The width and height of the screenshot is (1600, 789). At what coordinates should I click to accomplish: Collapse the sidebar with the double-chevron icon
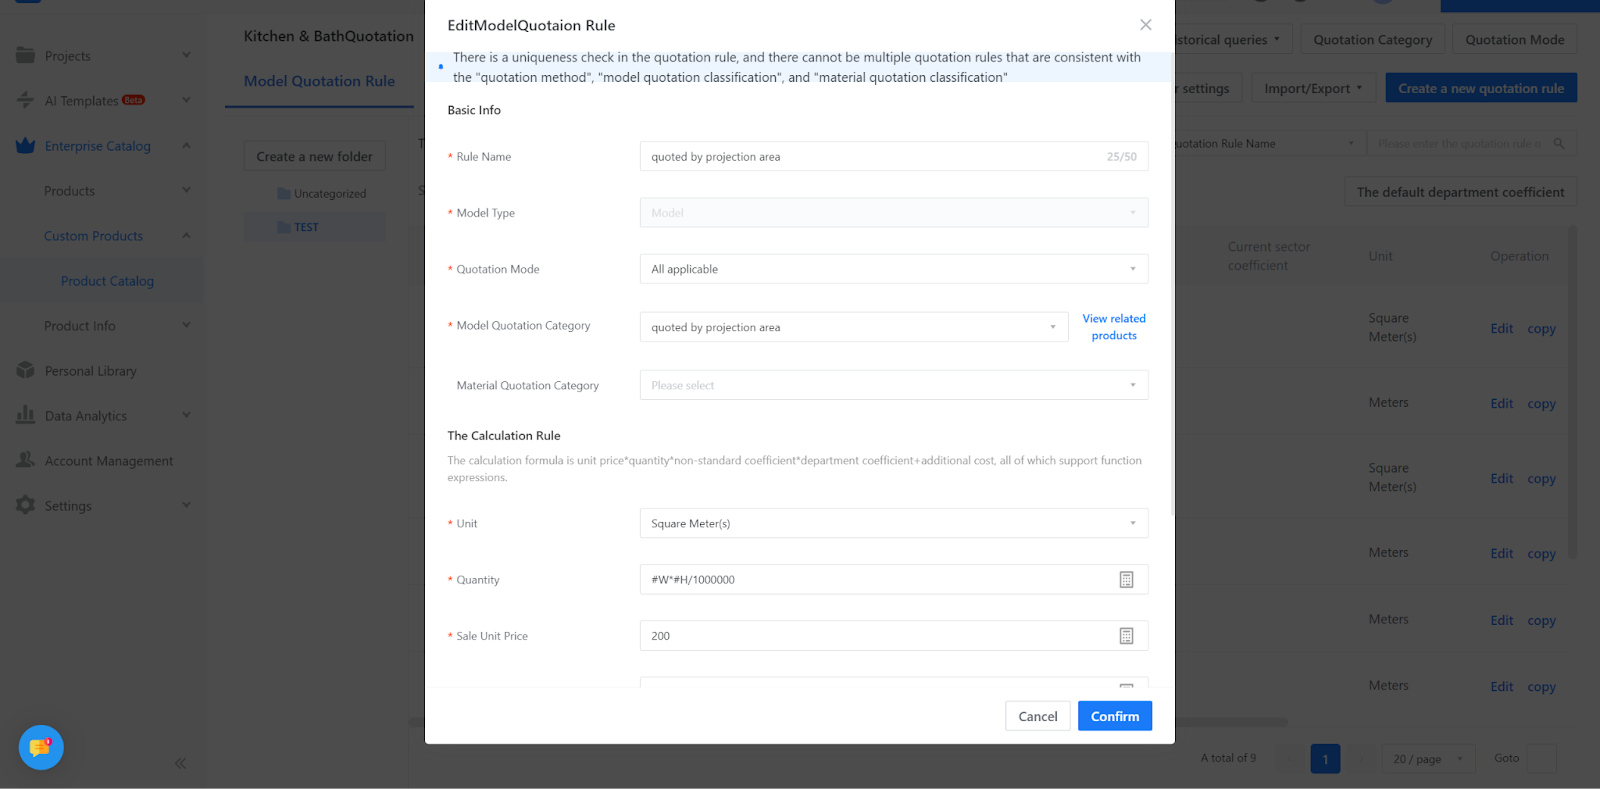tap(180, 763)
